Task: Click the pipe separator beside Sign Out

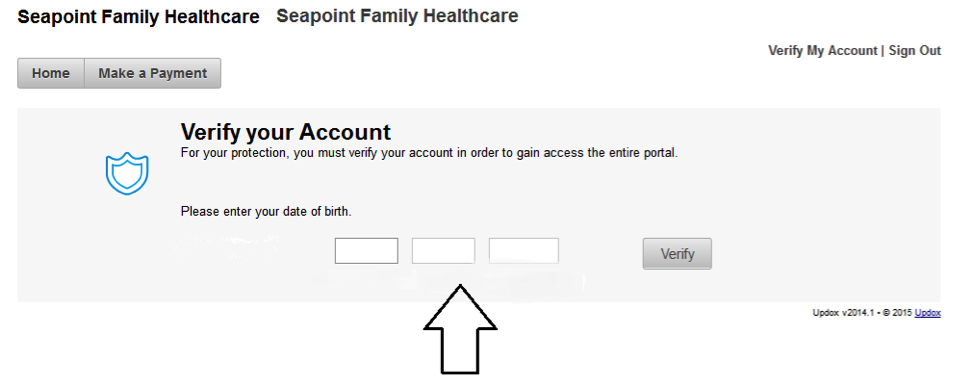Action: [883, 51]
